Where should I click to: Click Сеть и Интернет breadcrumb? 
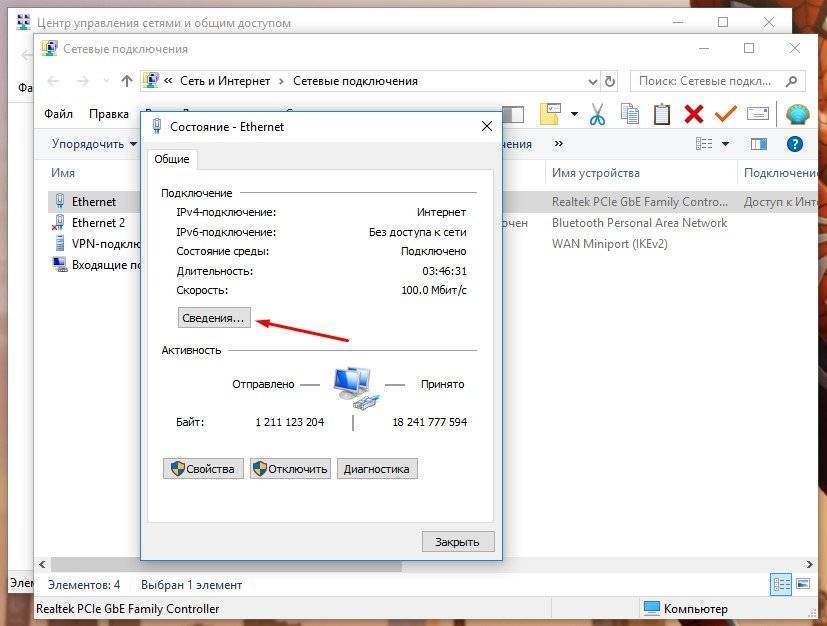(225, 81)
